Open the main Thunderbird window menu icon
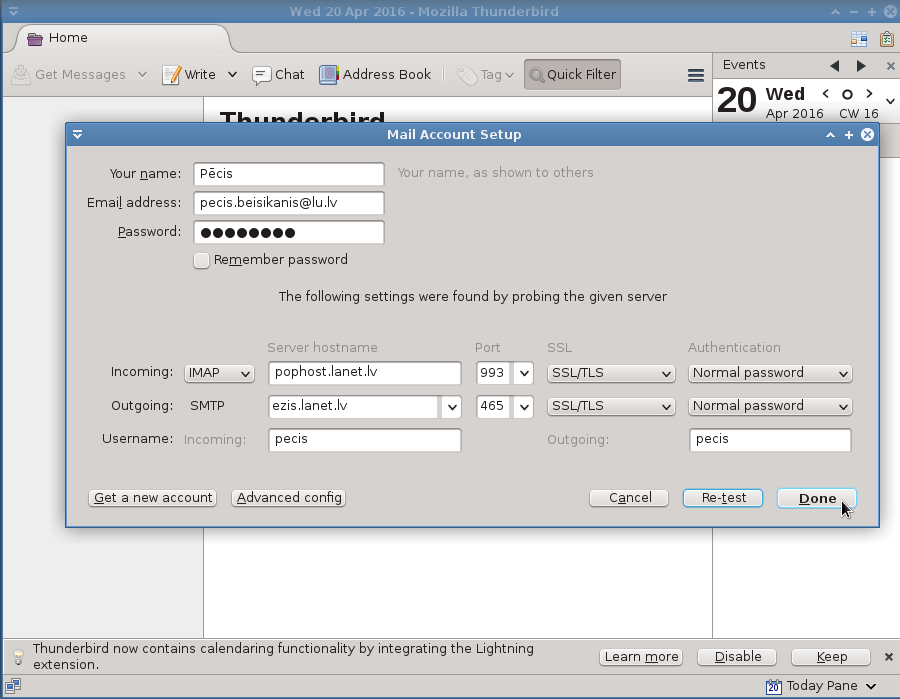The height and width of the screenshot is (699, 900). 13,11
